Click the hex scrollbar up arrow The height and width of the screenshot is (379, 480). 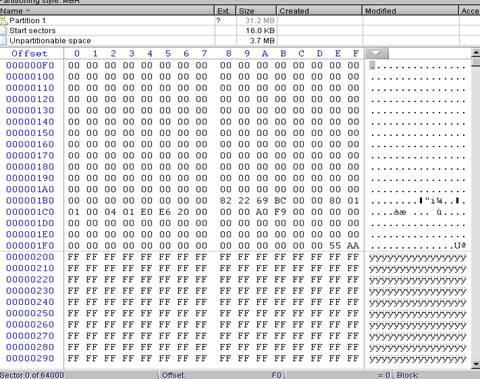point(476,53)
